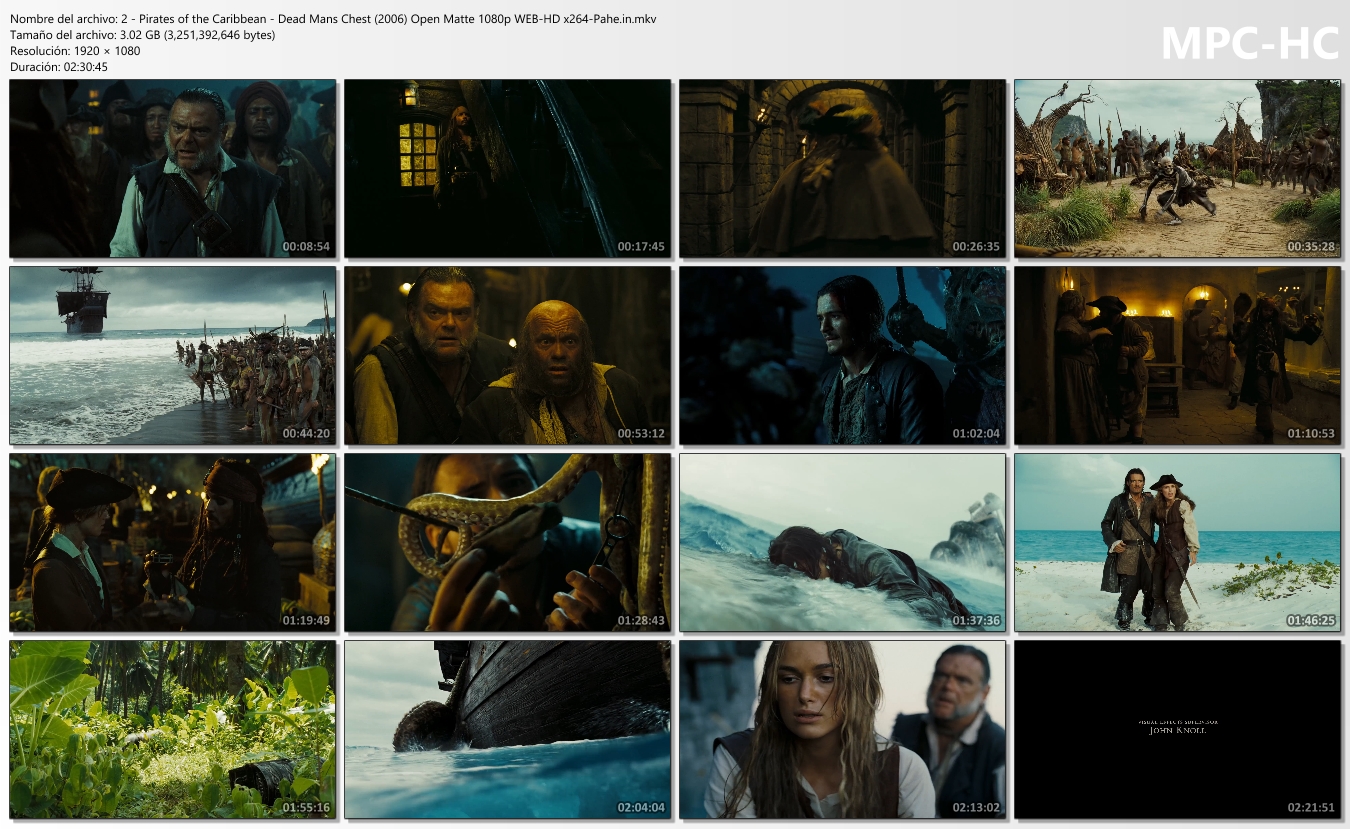Open the thumbnail timestamped 00:26:35
The height and width of the screenshot is (829, 1350).
[842, 169]
